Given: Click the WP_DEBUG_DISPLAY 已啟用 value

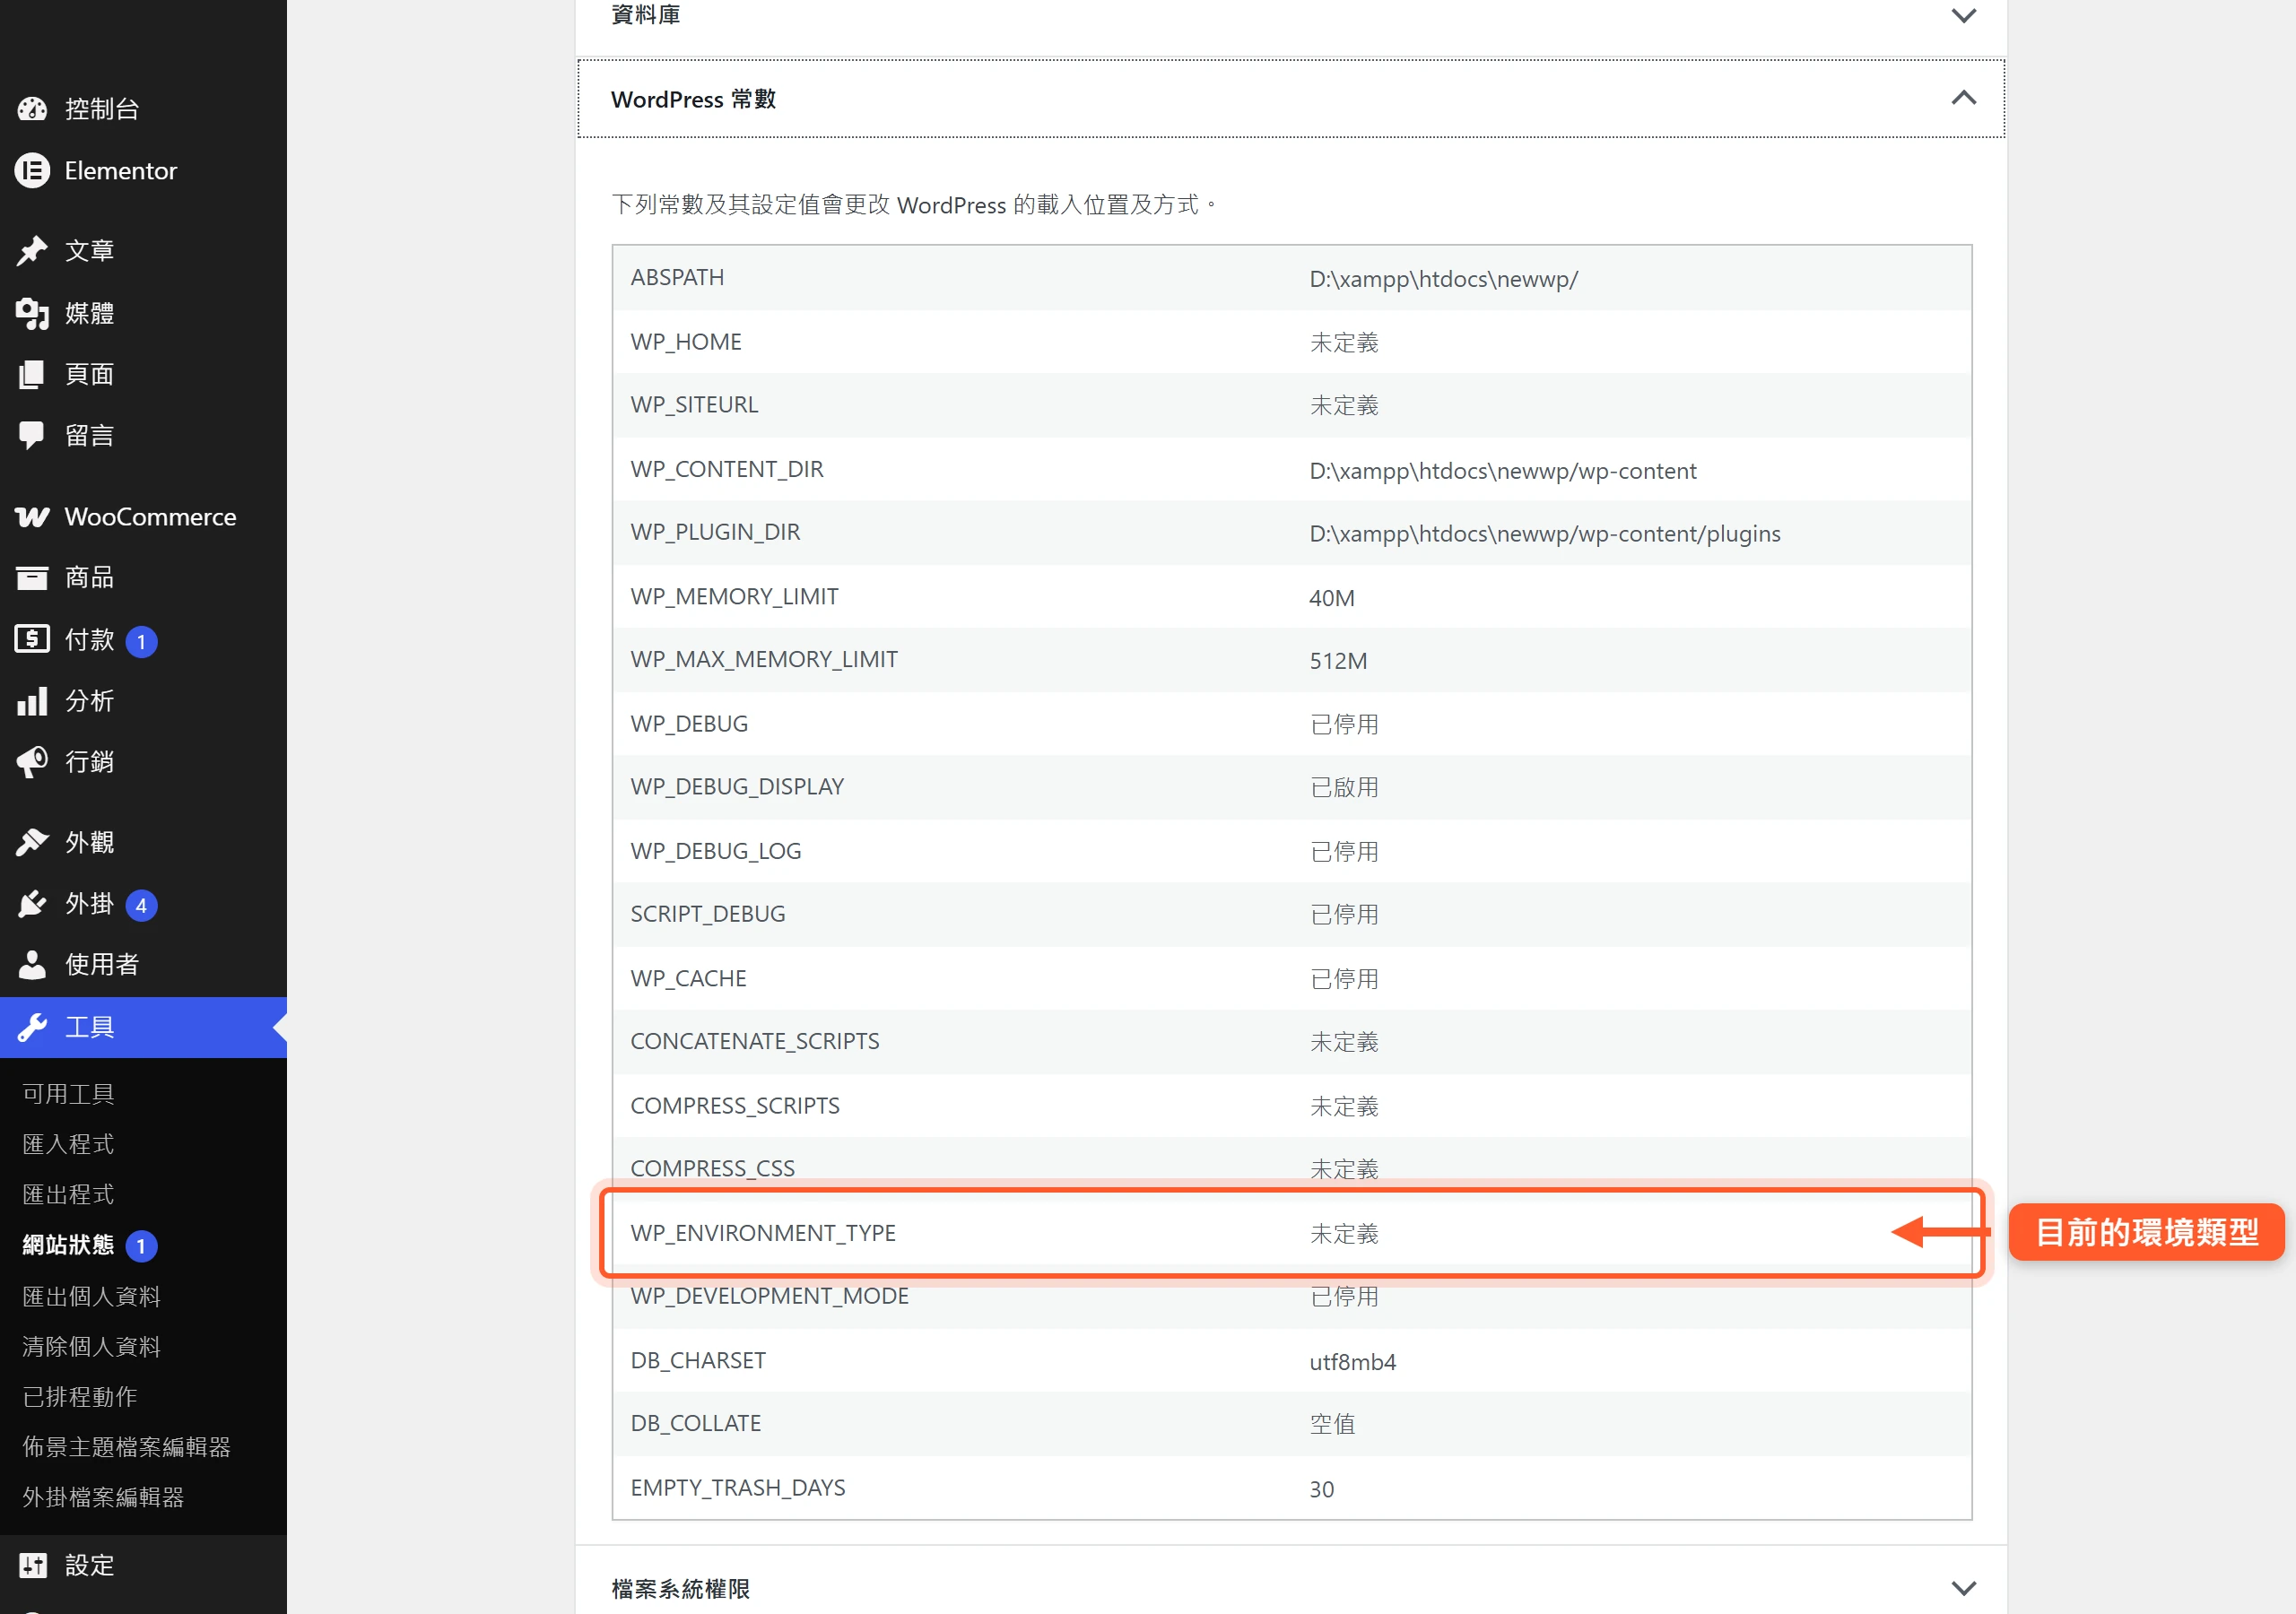Looking at the screenshot, I should pyautogui.click(x=1344, y=787).
